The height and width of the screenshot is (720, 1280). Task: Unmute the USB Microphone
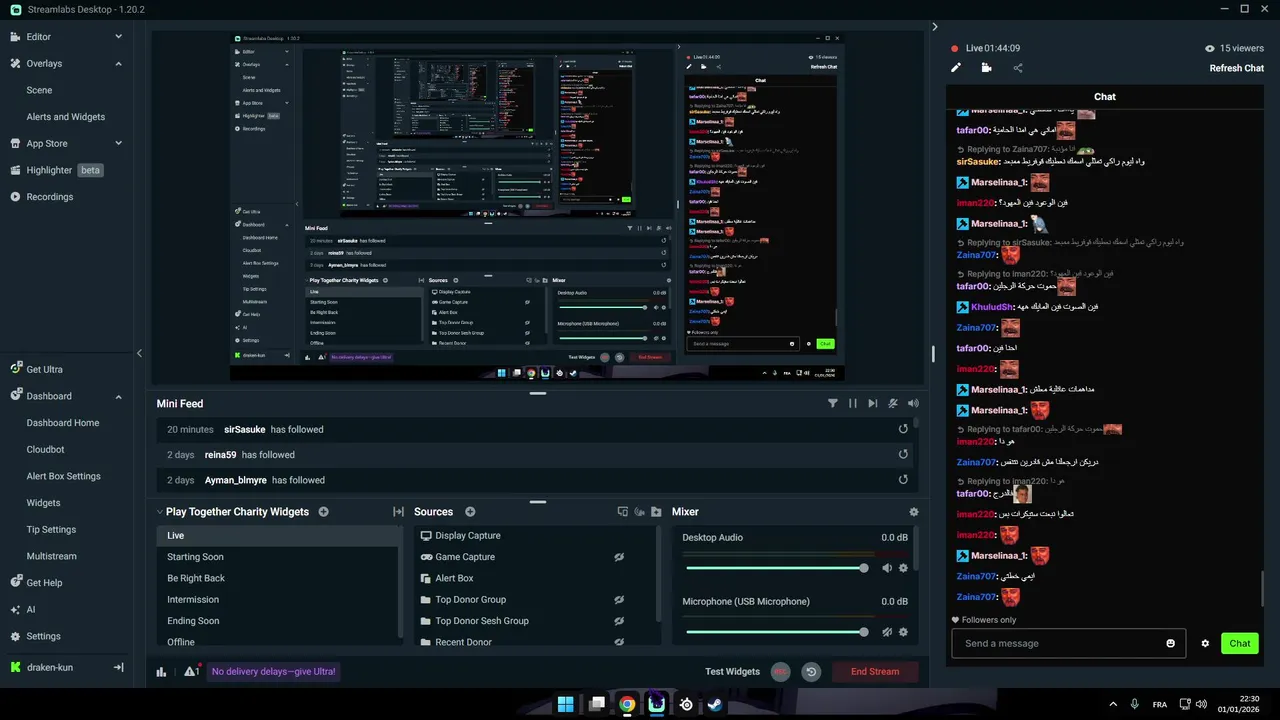tap(886, 632)
